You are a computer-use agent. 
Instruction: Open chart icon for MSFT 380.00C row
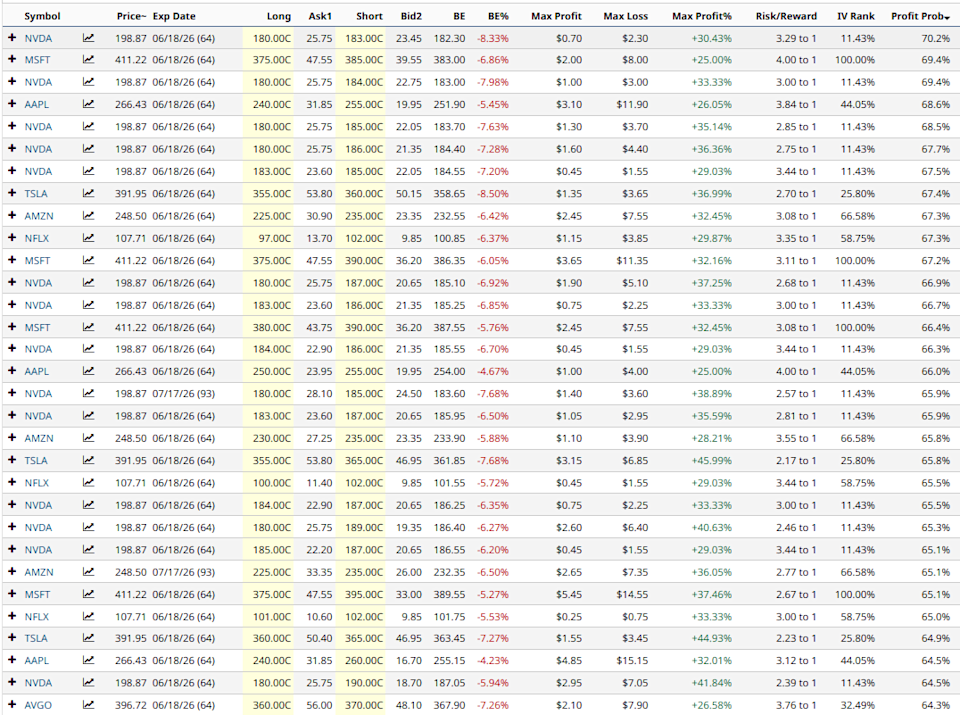click(x=89, y=327)
